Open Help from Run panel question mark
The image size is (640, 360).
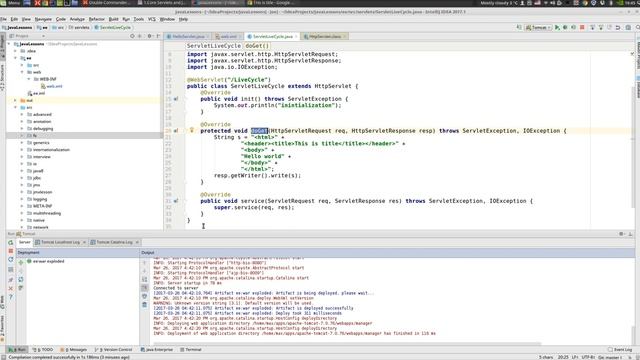click(x=11, y=297)
